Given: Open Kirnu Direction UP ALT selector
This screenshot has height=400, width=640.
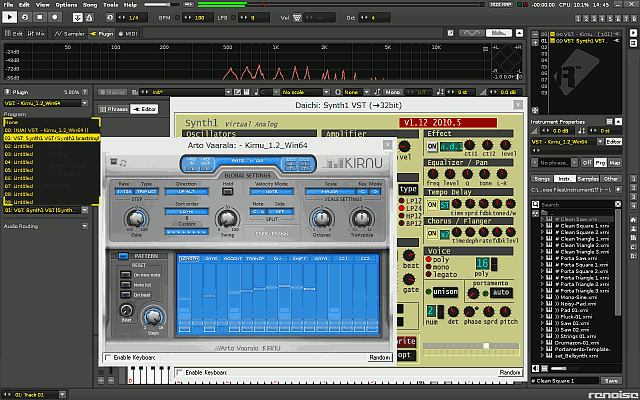Looking at the screenshot, I should pyautogui.click(x=187, y=191).
